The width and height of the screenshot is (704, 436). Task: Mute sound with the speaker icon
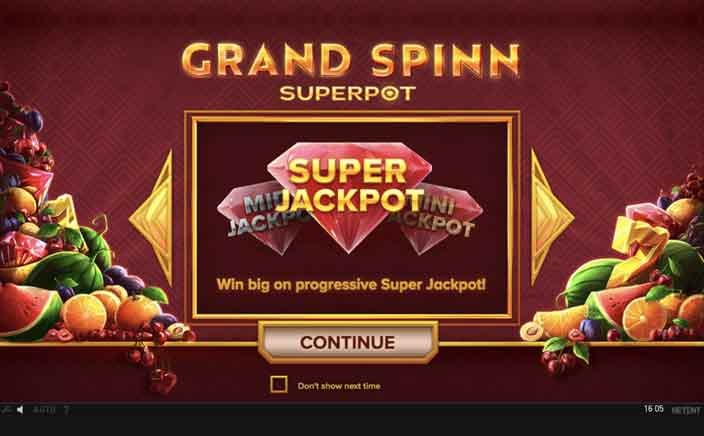coord(20,410)
